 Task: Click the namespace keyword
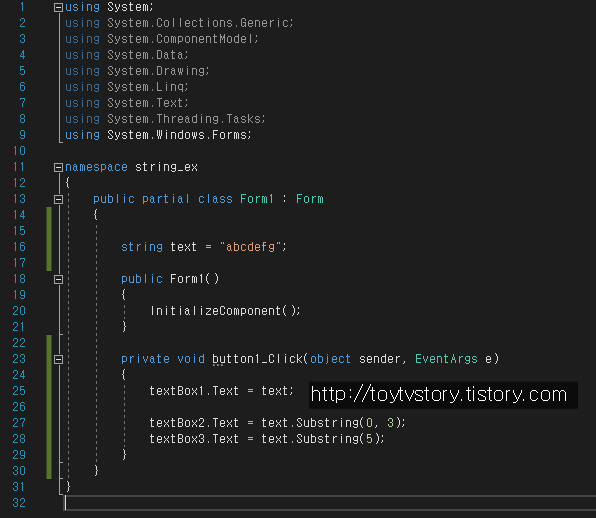(x=96, y=167)
